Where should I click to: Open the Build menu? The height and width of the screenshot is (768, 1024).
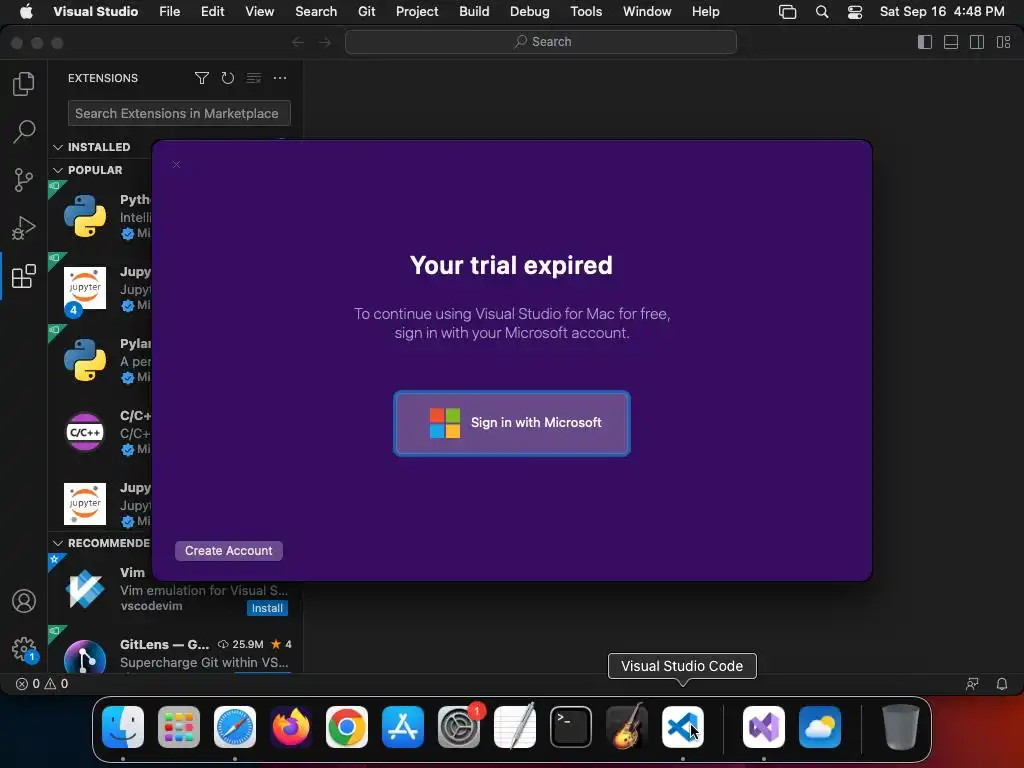[474, 11]
